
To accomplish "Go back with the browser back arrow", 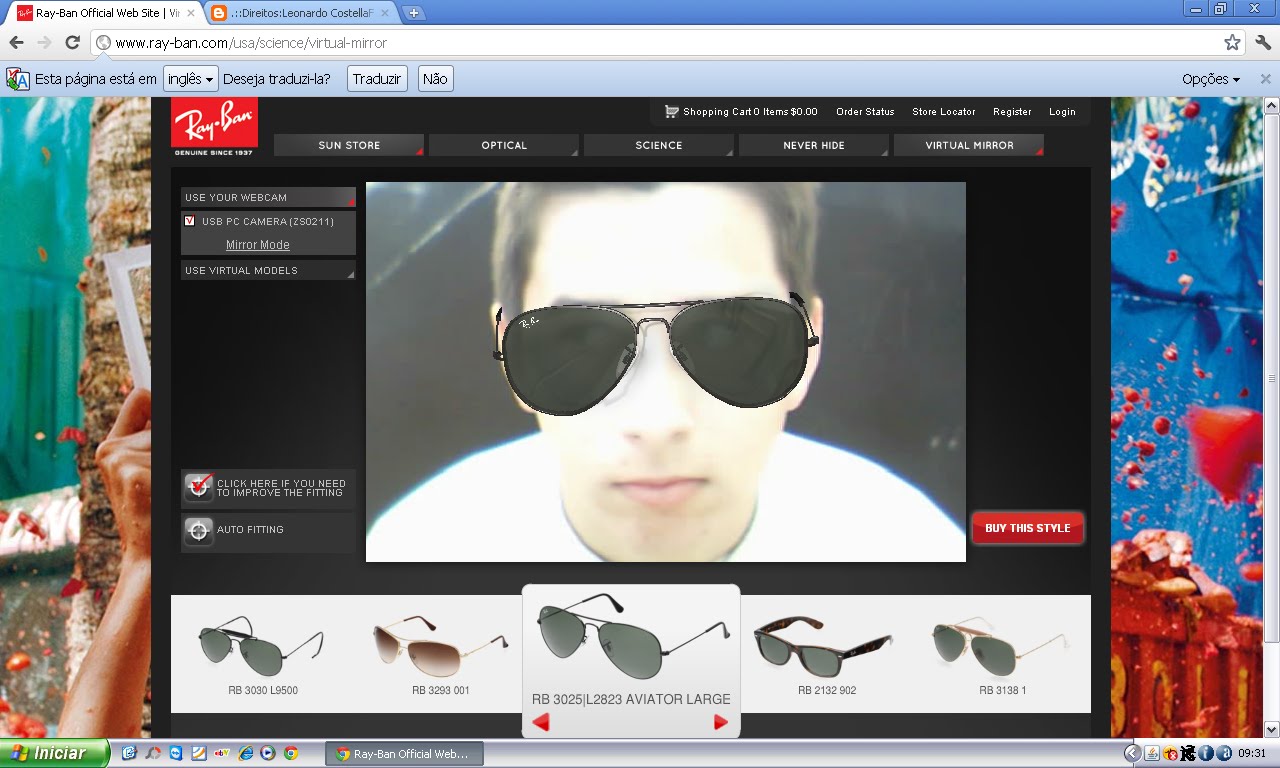I will point(16,43).
